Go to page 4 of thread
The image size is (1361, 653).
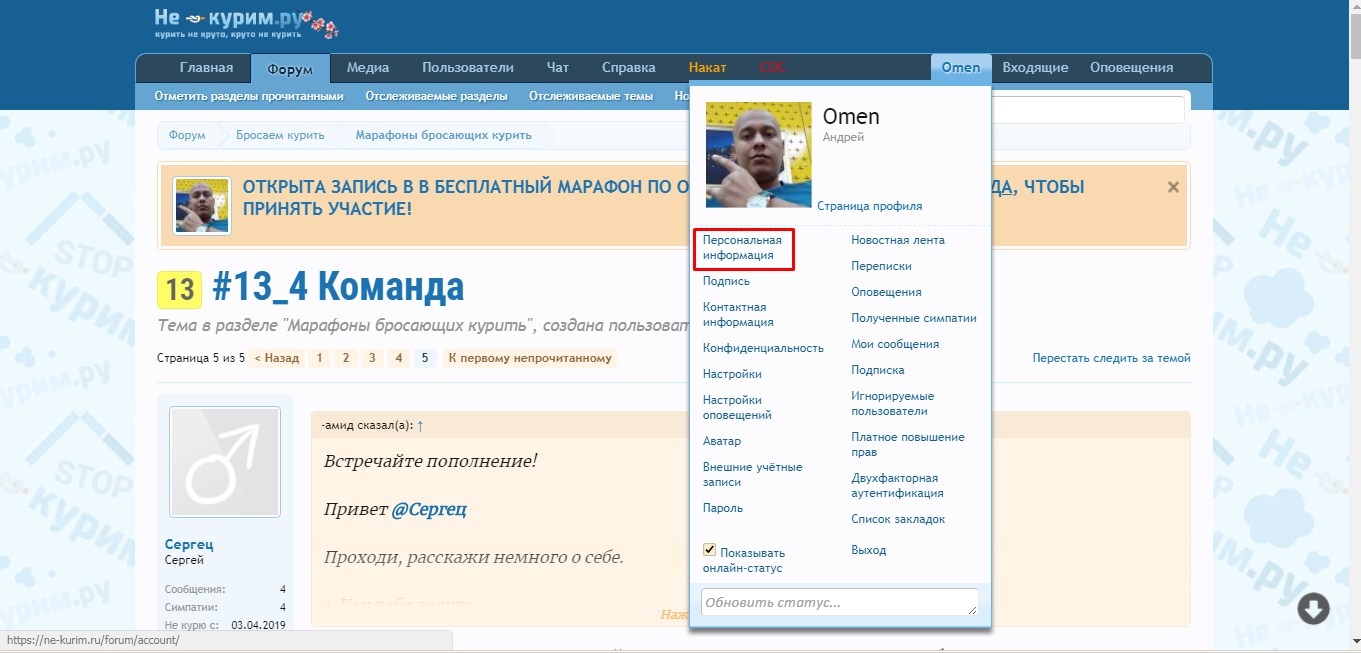click(x=398, y=358)
